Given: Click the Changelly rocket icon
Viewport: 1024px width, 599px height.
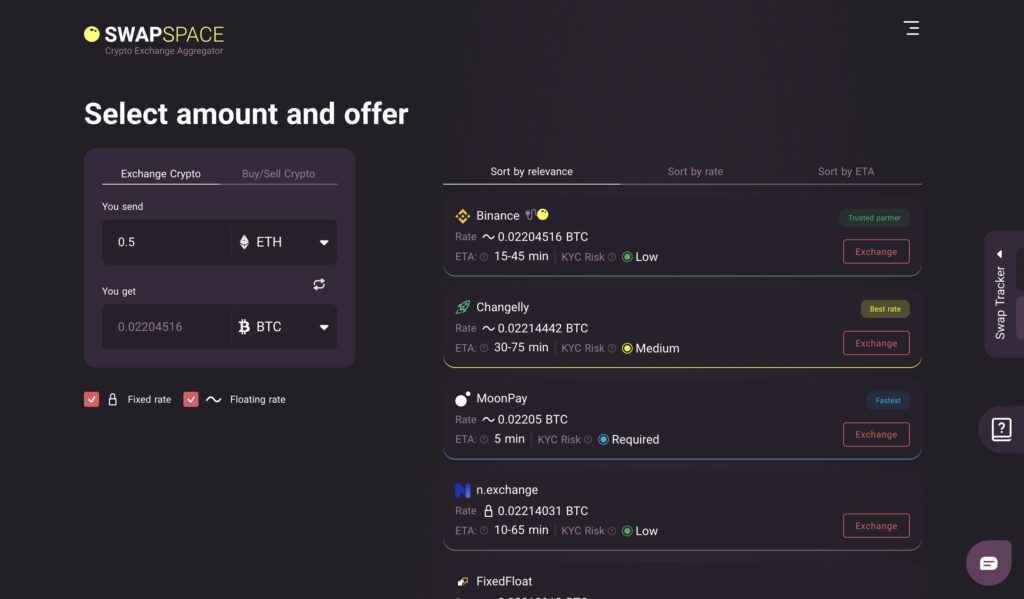Looking at the screenshot, I should pos(462,307).
